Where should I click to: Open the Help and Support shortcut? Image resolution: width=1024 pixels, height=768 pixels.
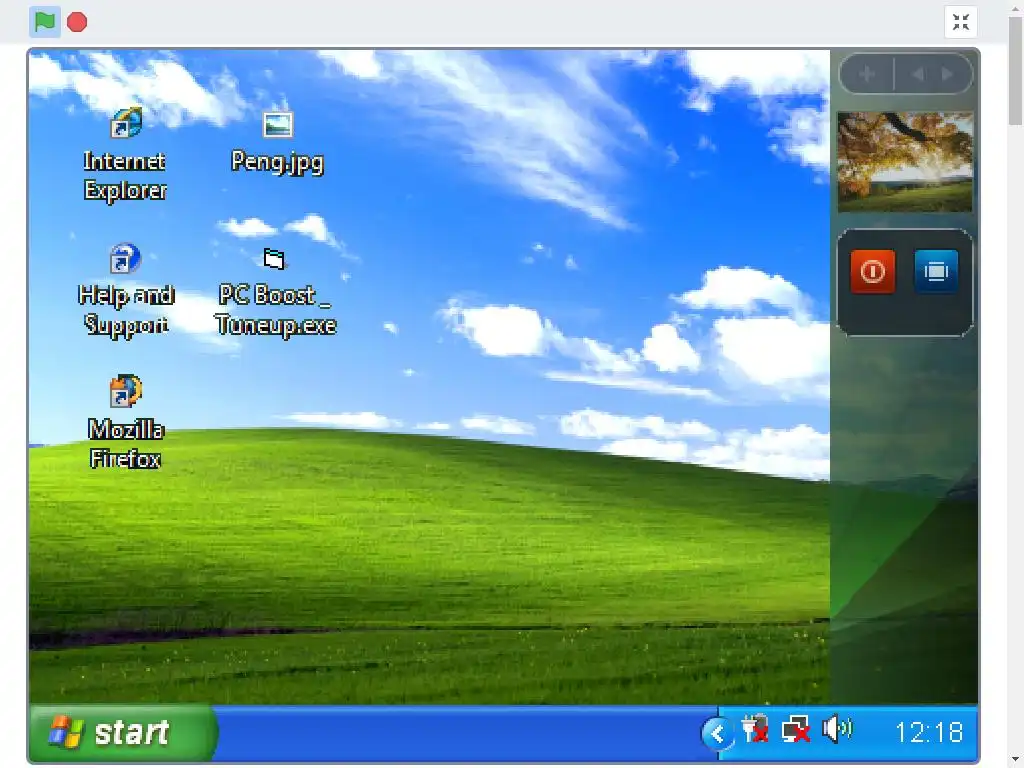tap(125, 290)
